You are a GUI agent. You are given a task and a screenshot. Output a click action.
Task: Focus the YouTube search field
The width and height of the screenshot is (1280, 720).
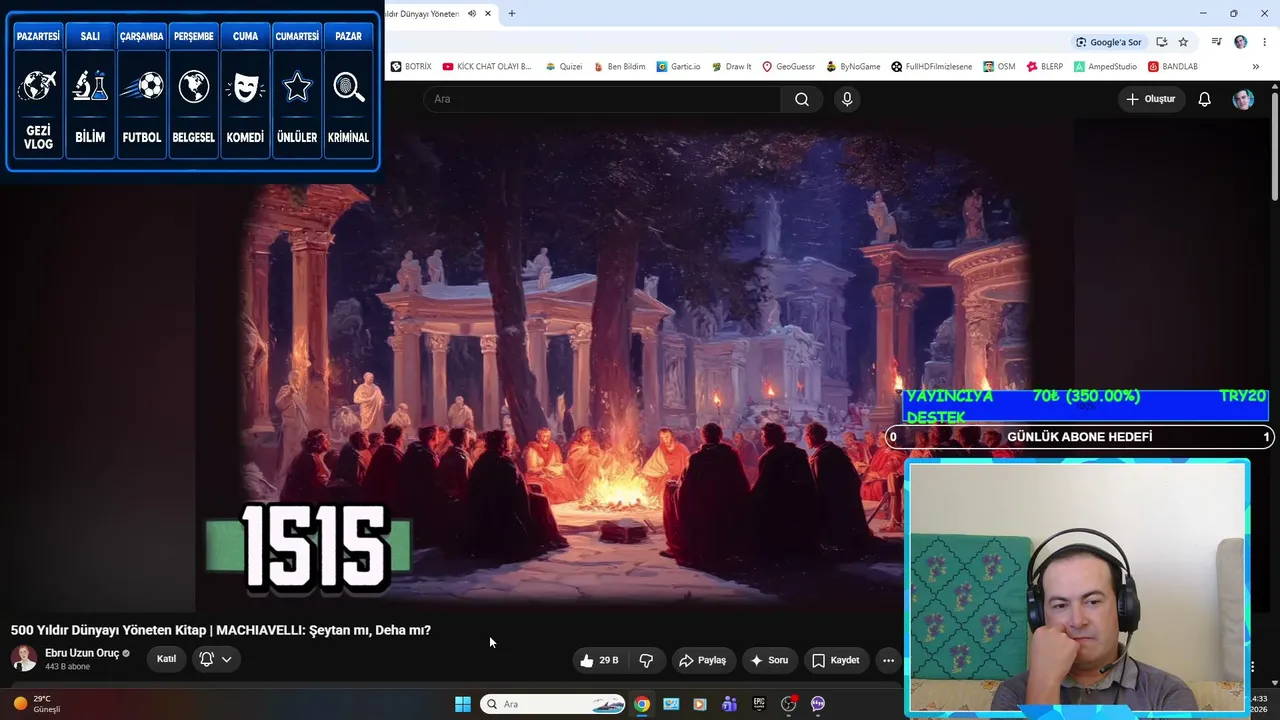(603, 99)
